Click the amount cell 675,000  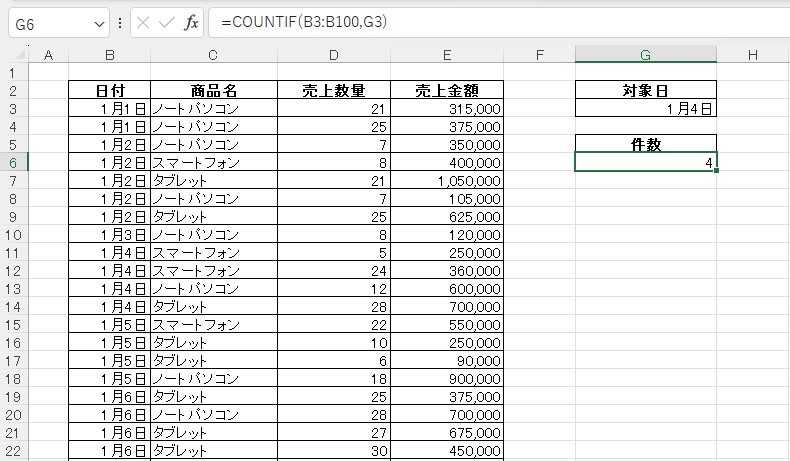point(447,433)
